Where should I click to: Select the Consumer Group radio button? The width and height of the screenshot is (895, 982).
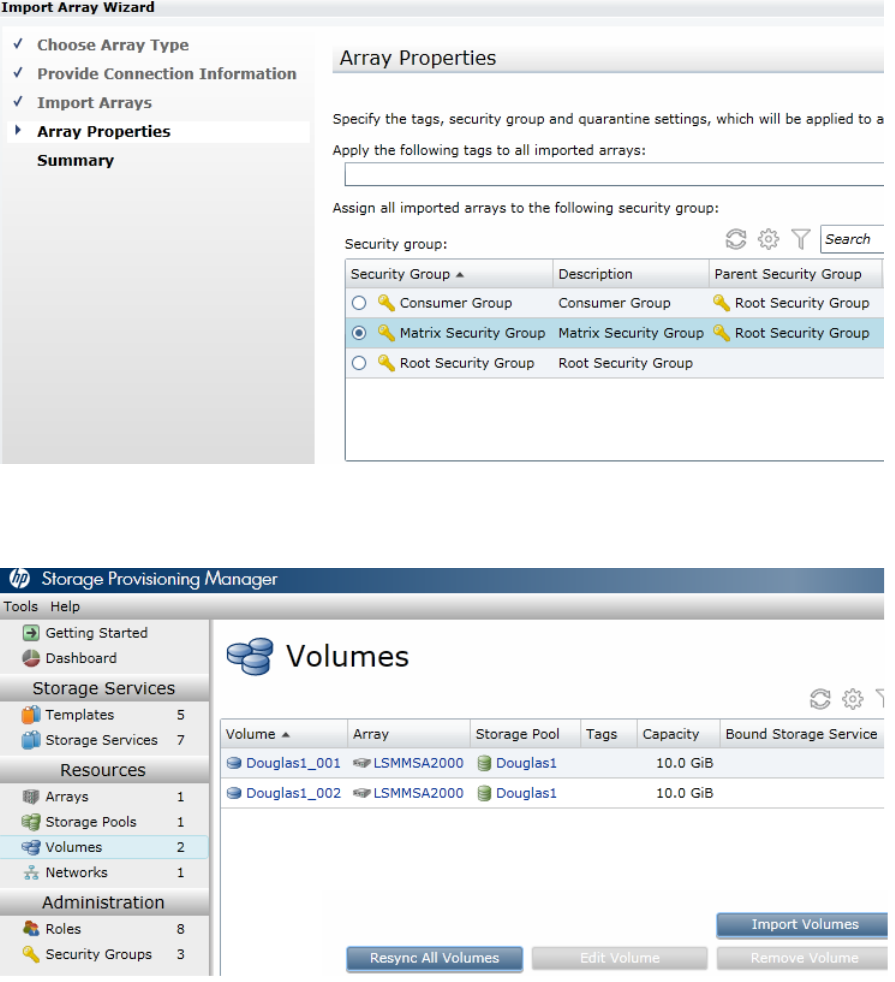tap(359, 303)
